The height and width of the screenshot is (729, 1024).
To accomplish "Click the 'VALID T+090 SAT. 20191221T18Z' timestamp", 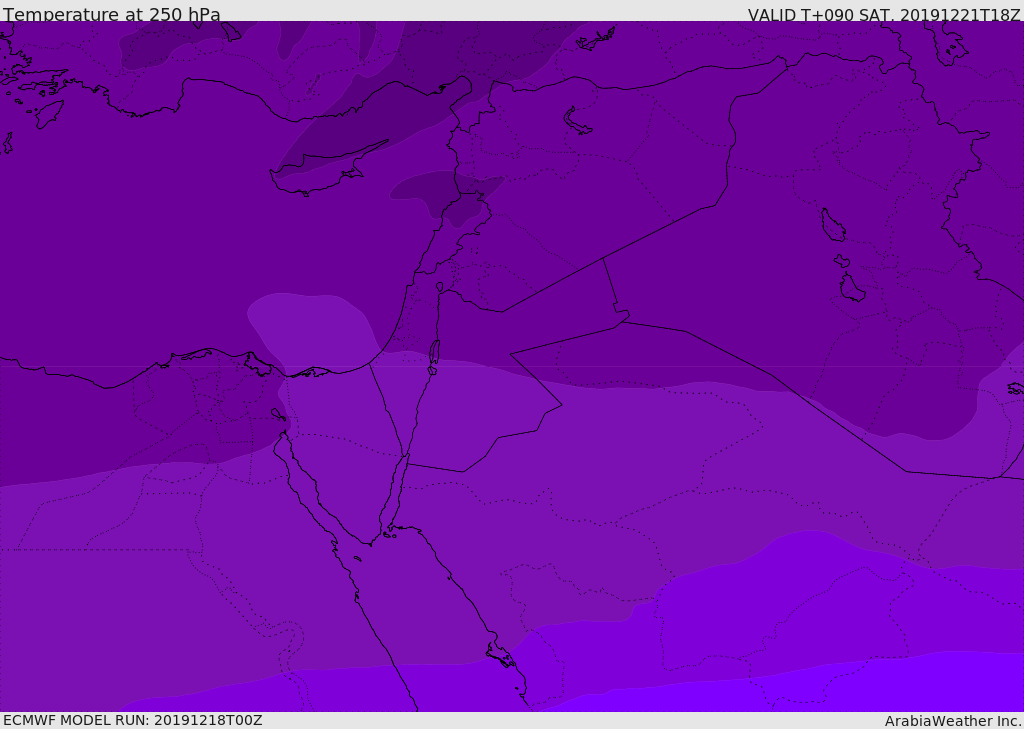I will click(884, 15).
